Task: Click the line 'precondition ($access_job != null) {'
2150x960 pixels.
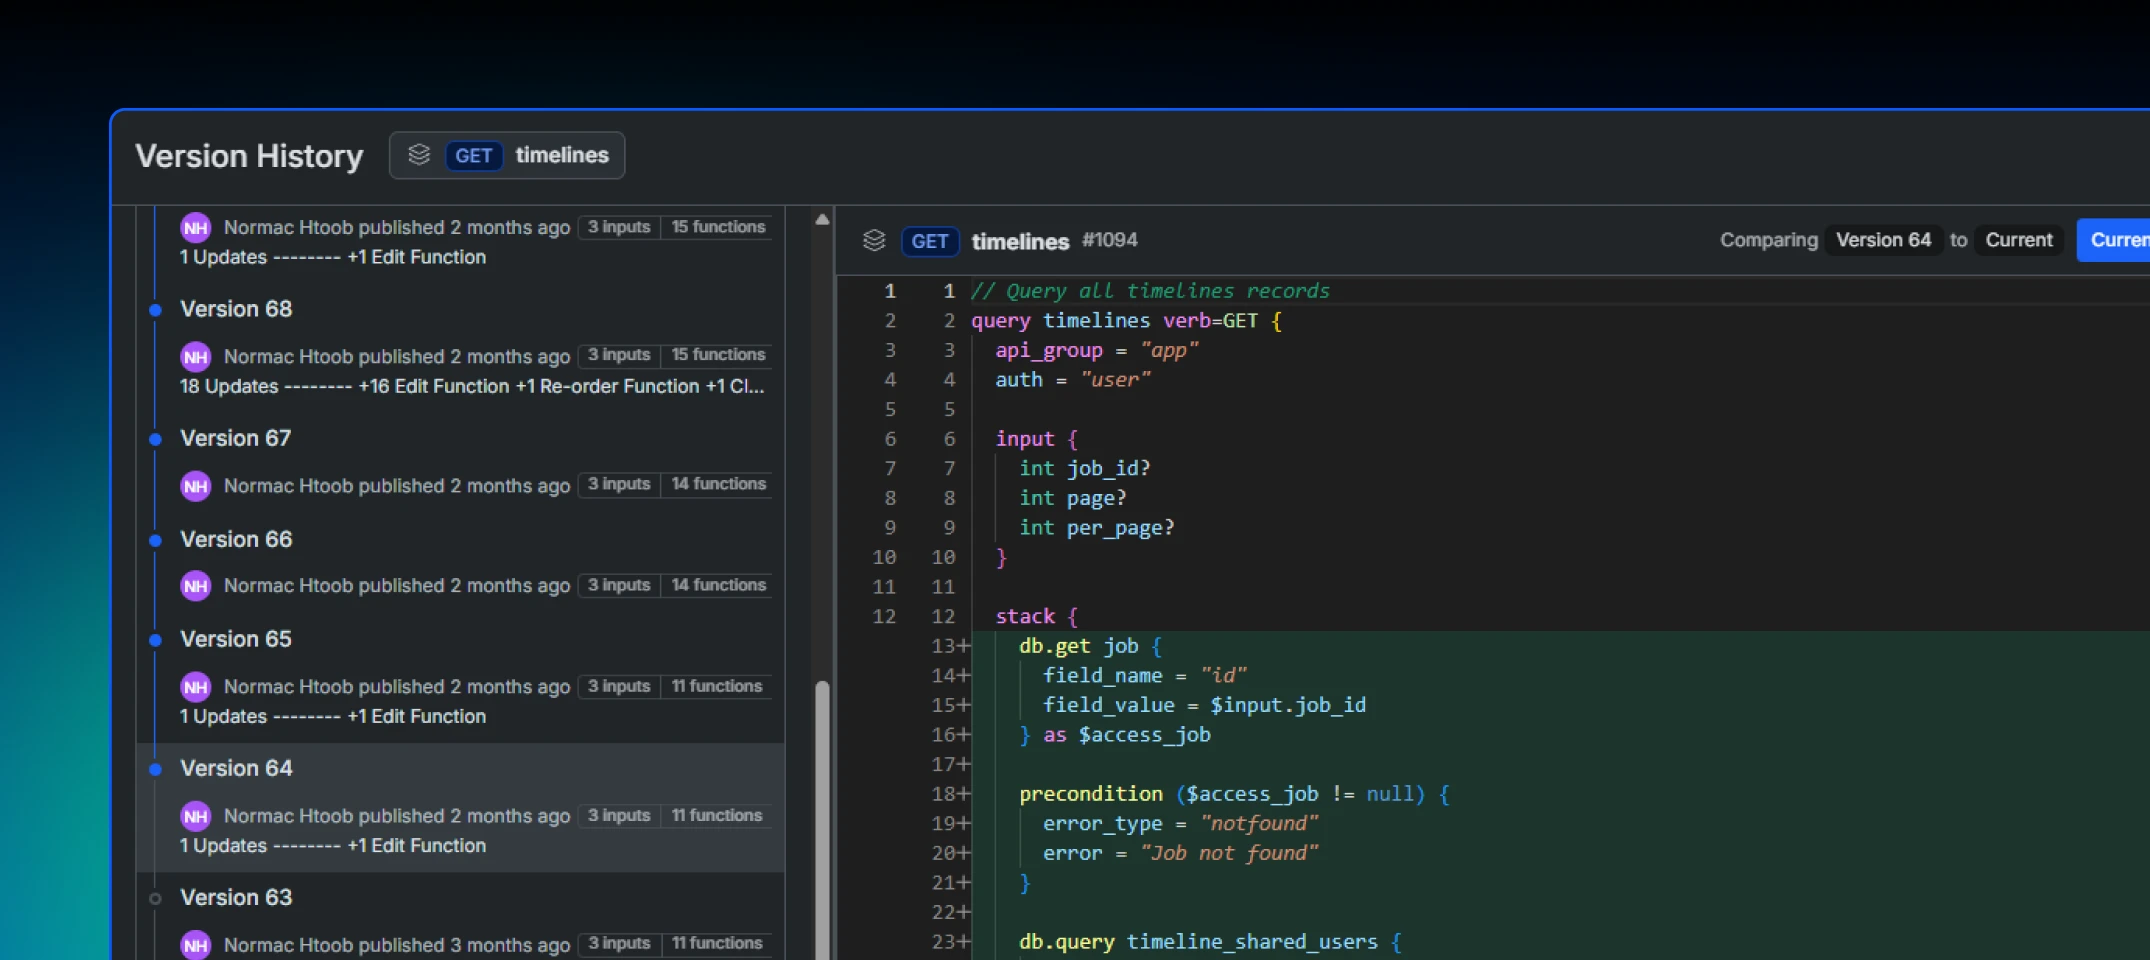Action: click(x=1235, y=794)
